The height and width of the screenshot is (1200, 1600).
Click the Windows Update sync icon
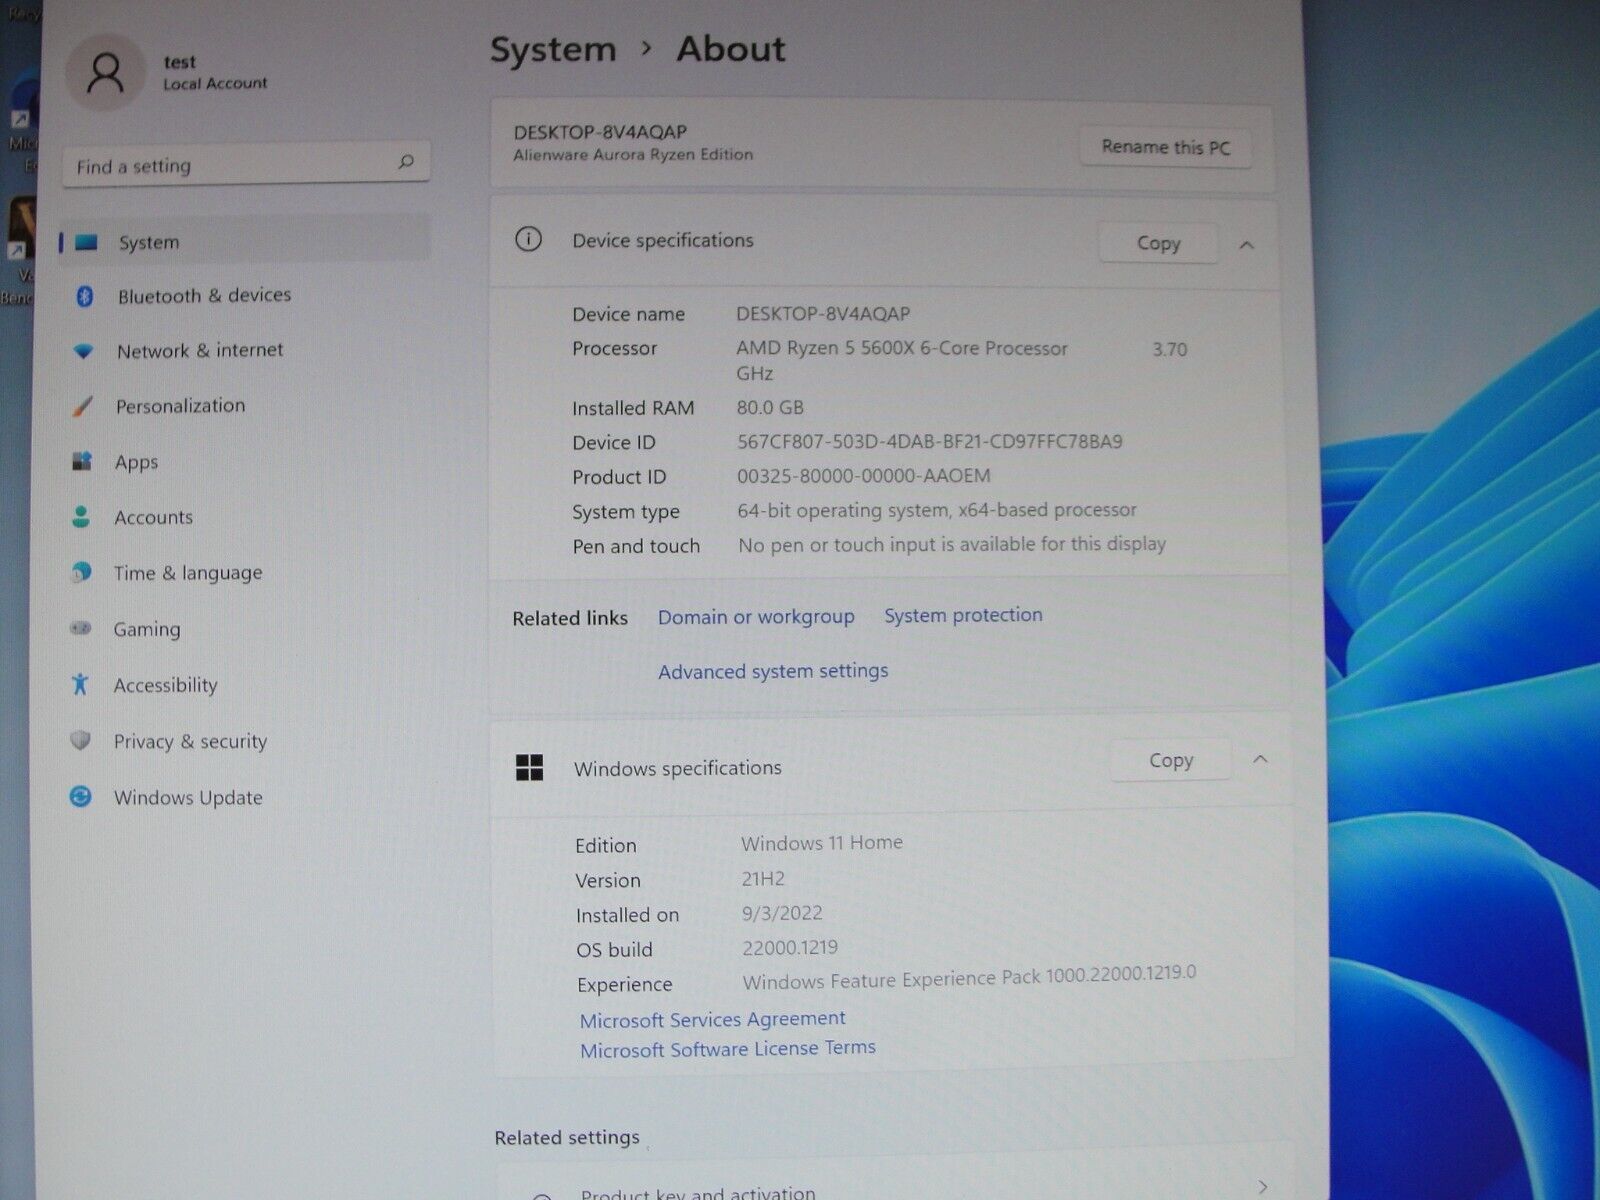click(x=80, y=796)
